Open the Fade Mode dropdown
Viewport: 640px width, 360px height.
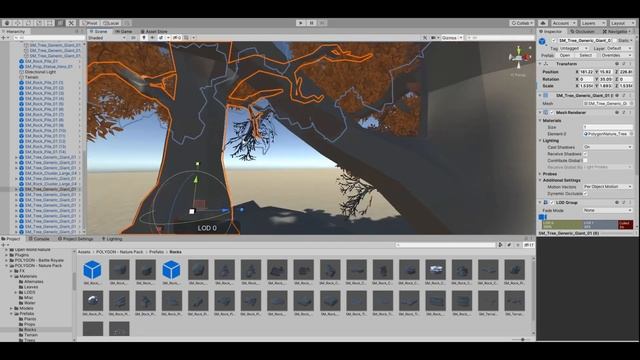click(607, 210)
